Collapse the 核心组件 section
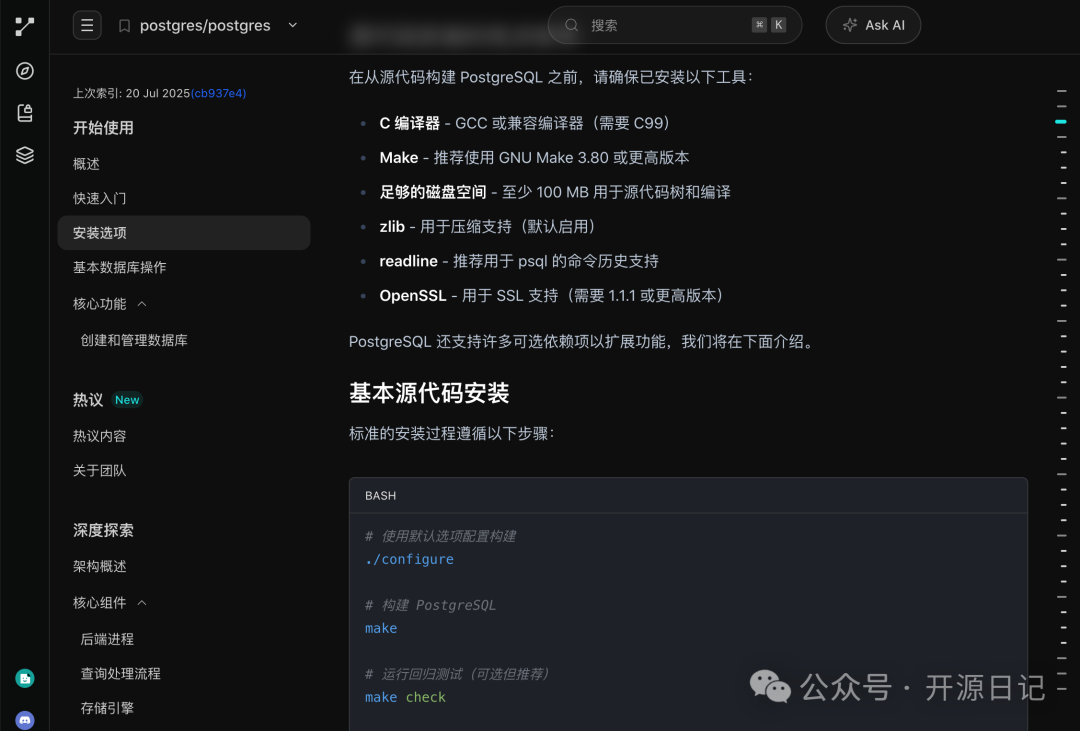 pos(142,602)
